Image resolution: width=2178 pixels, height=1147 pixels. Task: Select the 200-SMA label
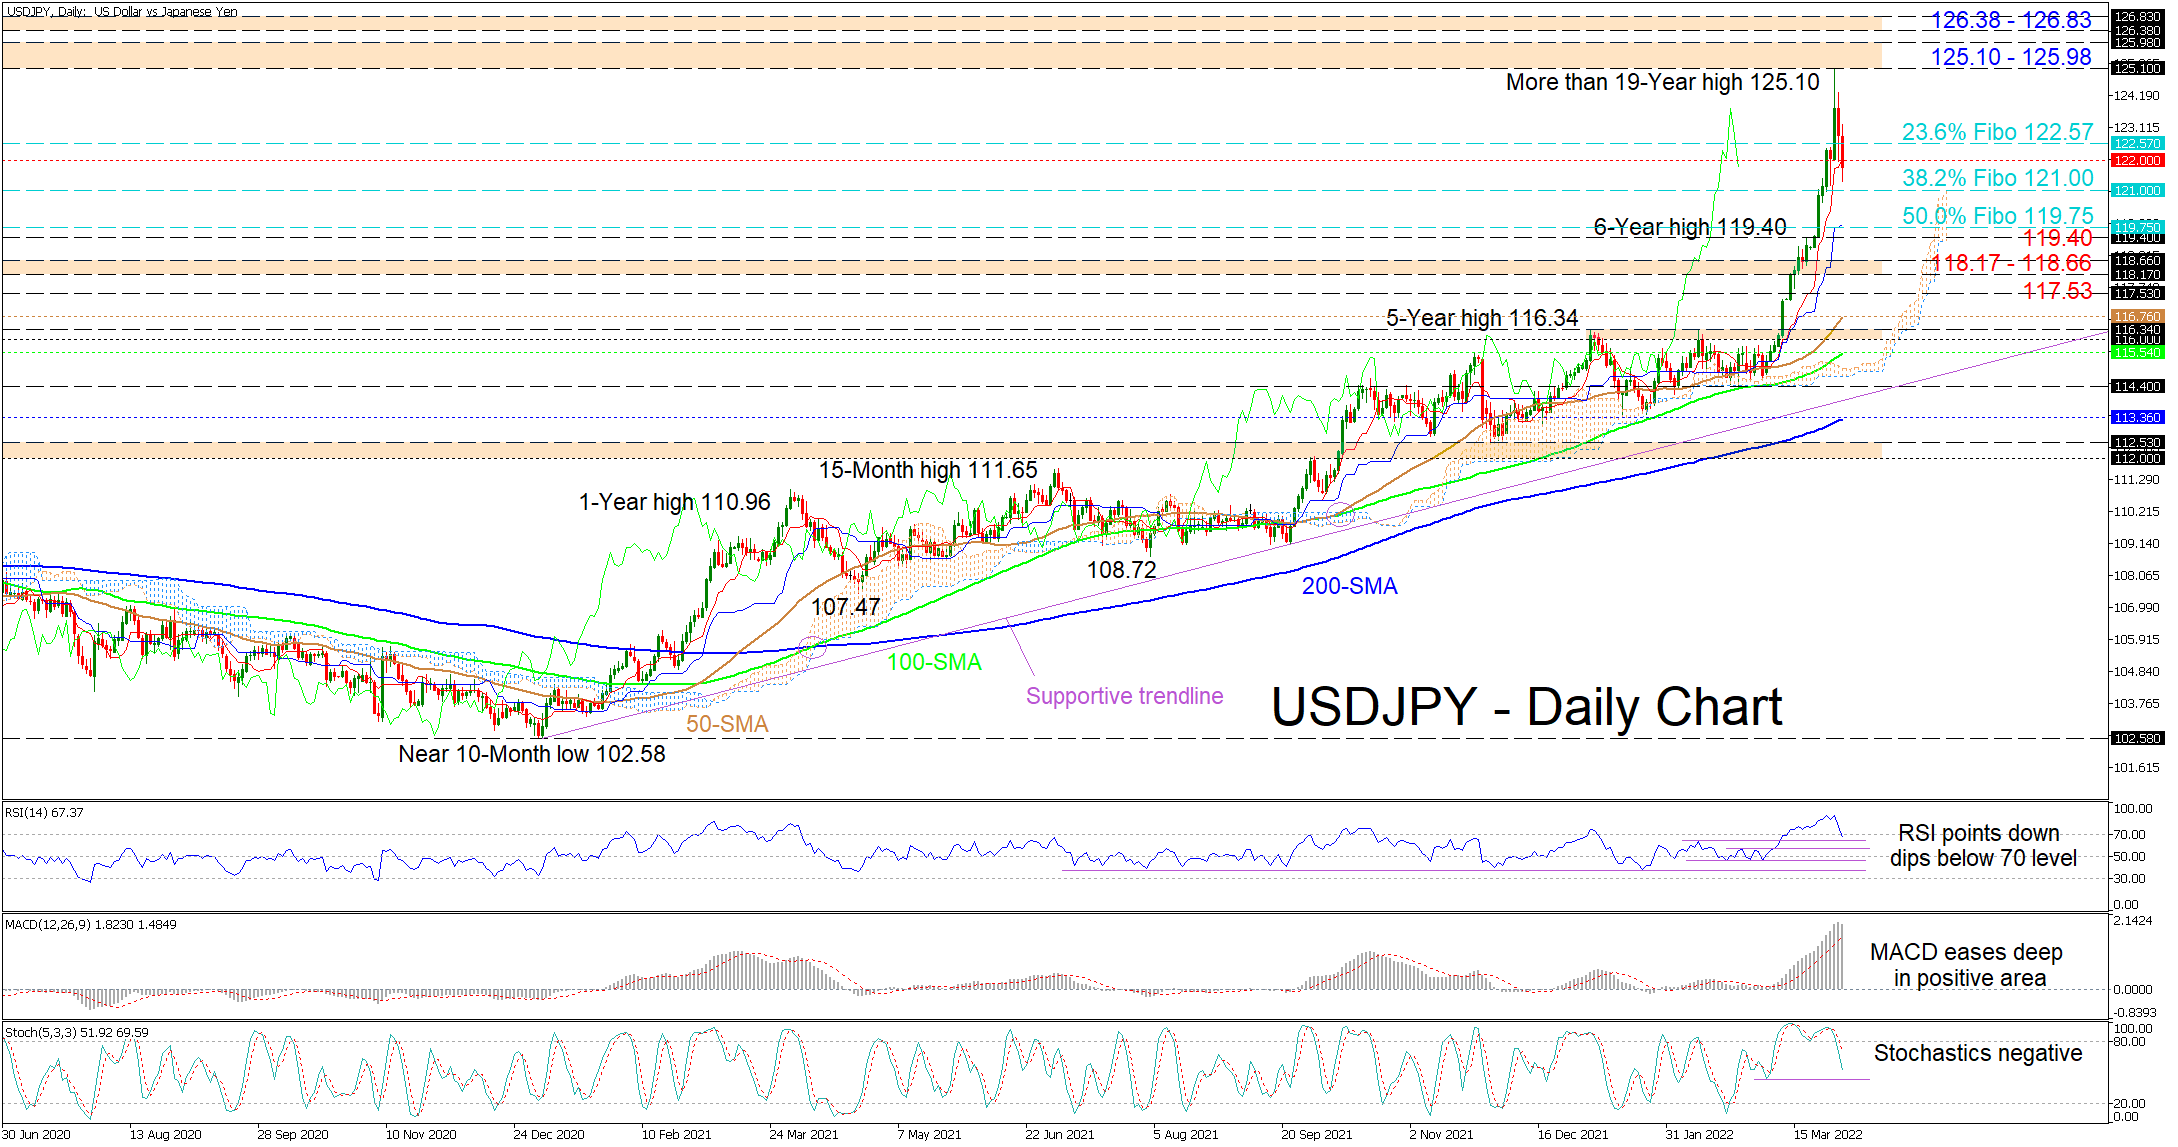point(1349,586)
